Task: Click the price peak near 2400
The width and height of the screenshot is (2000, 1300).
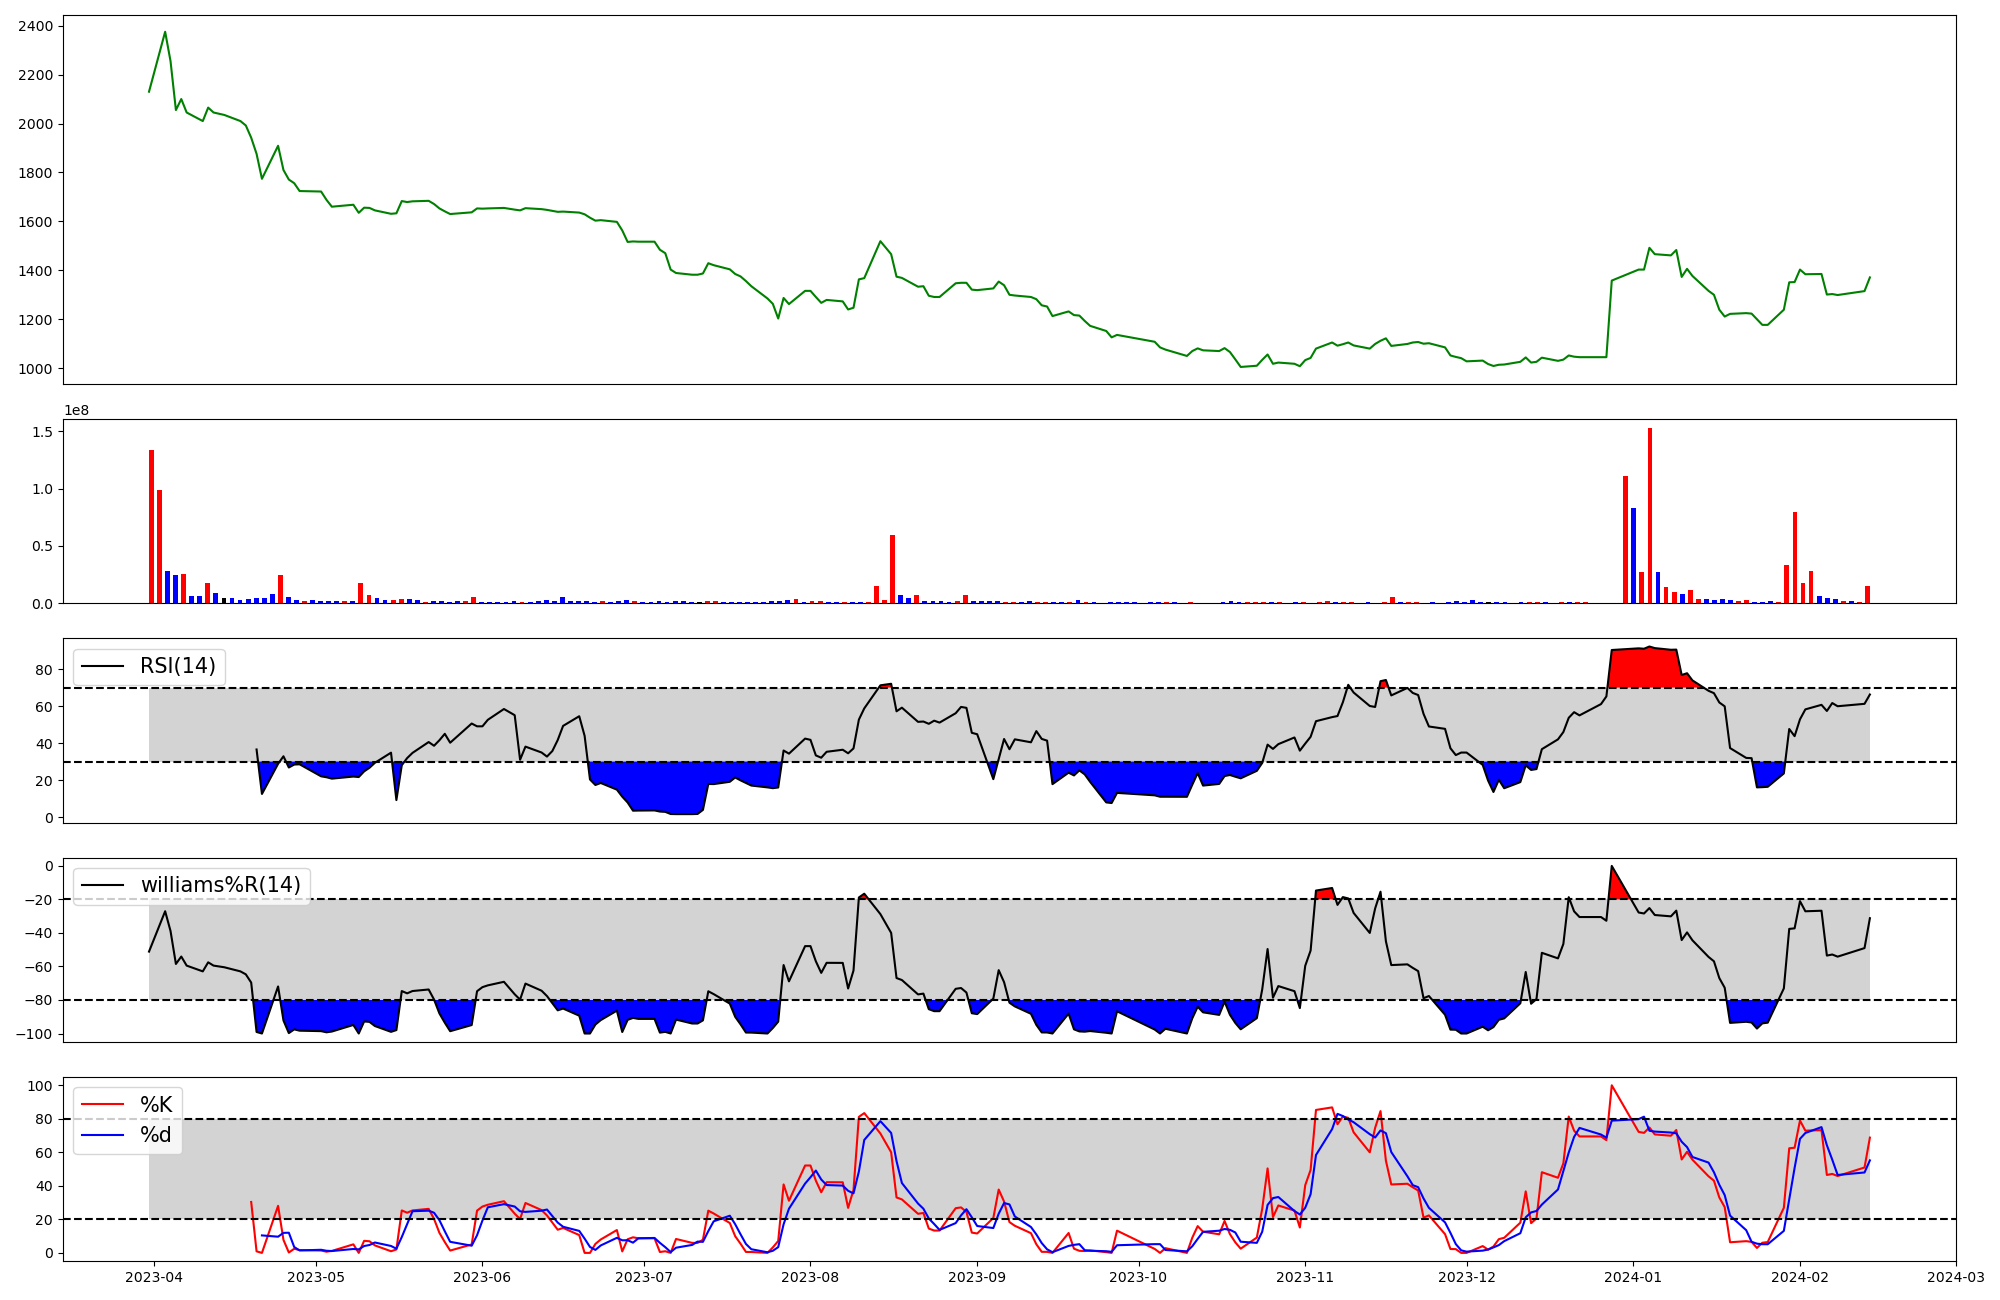Action: point(165,33)
